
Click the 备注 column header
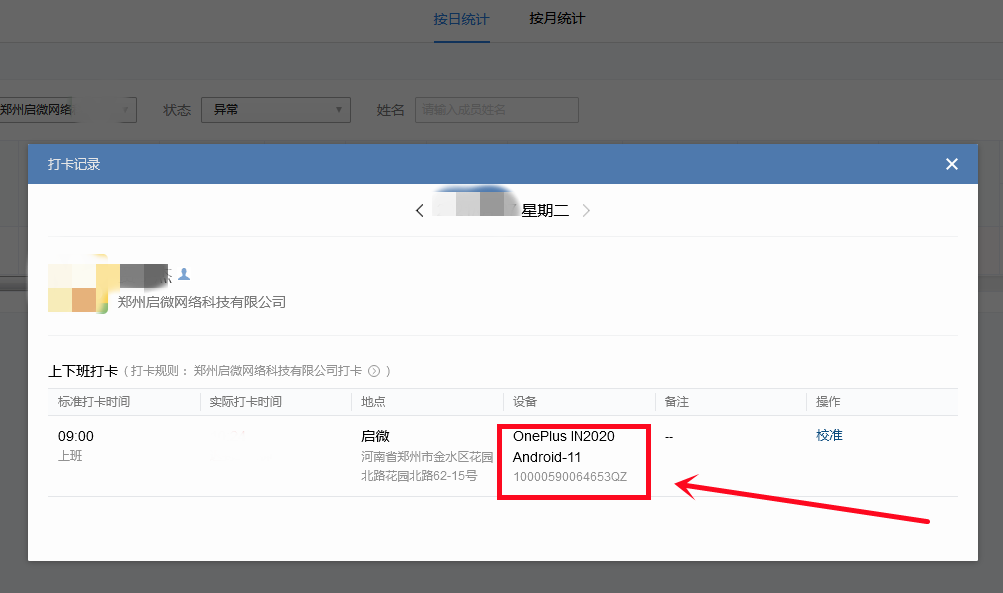coord(677,402)
